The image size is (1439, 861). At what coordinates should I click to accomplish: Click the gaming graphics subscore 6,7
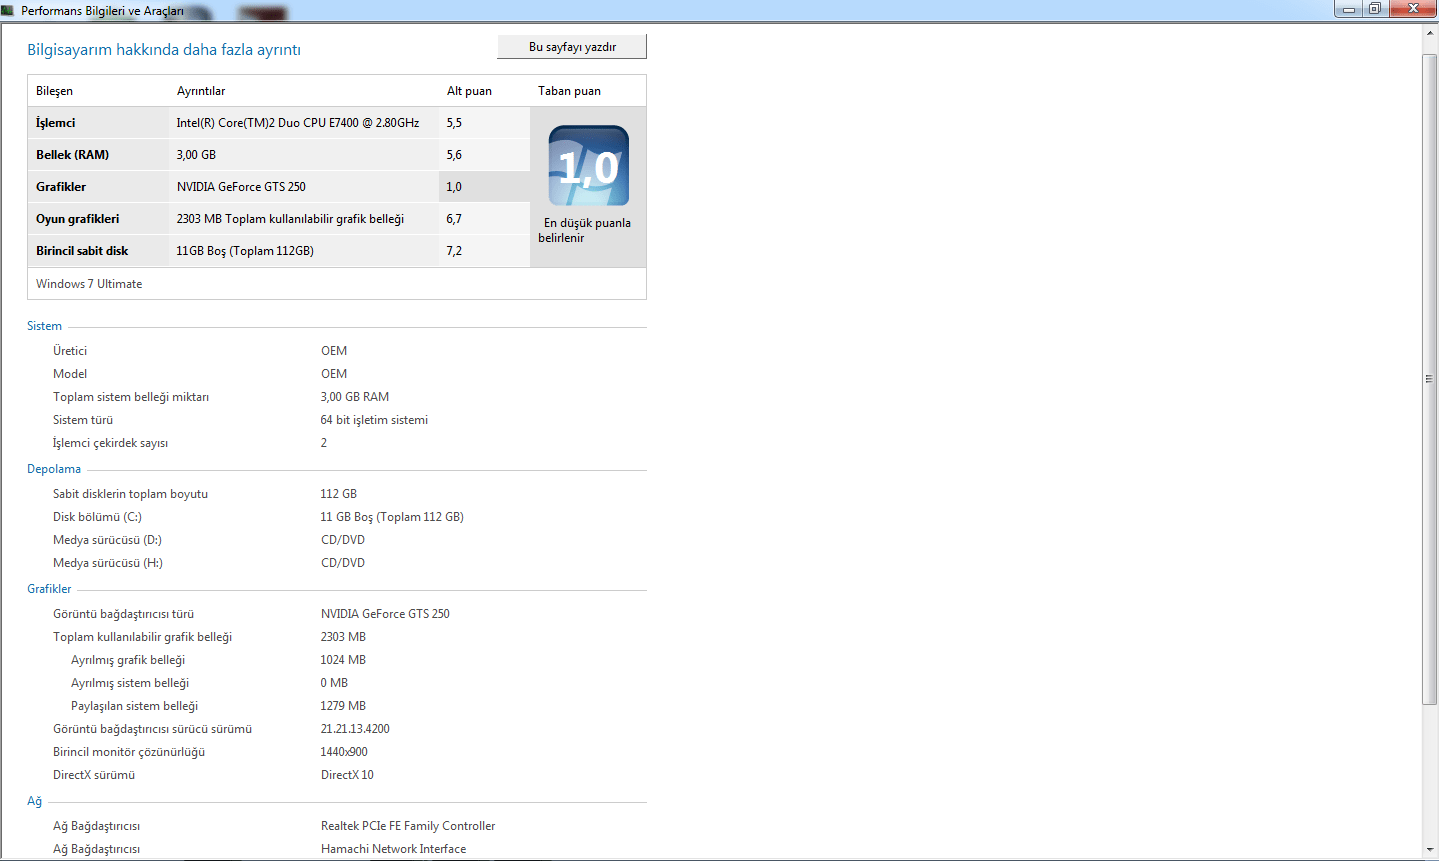(x=454, y=219)
